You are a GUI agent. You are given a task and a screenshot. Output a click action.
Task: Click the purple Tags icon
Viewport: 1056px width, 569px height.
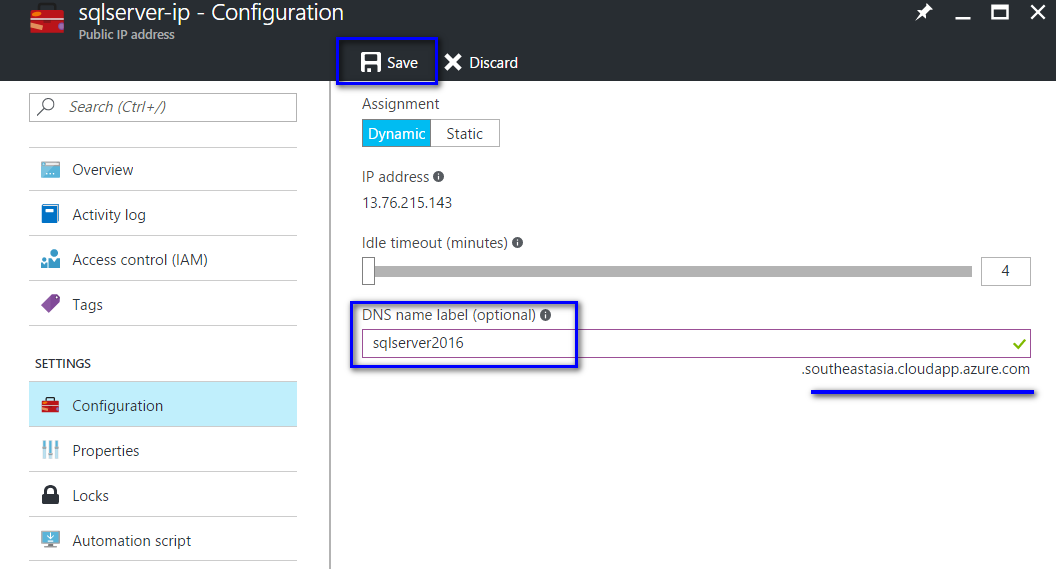(51, 304)
